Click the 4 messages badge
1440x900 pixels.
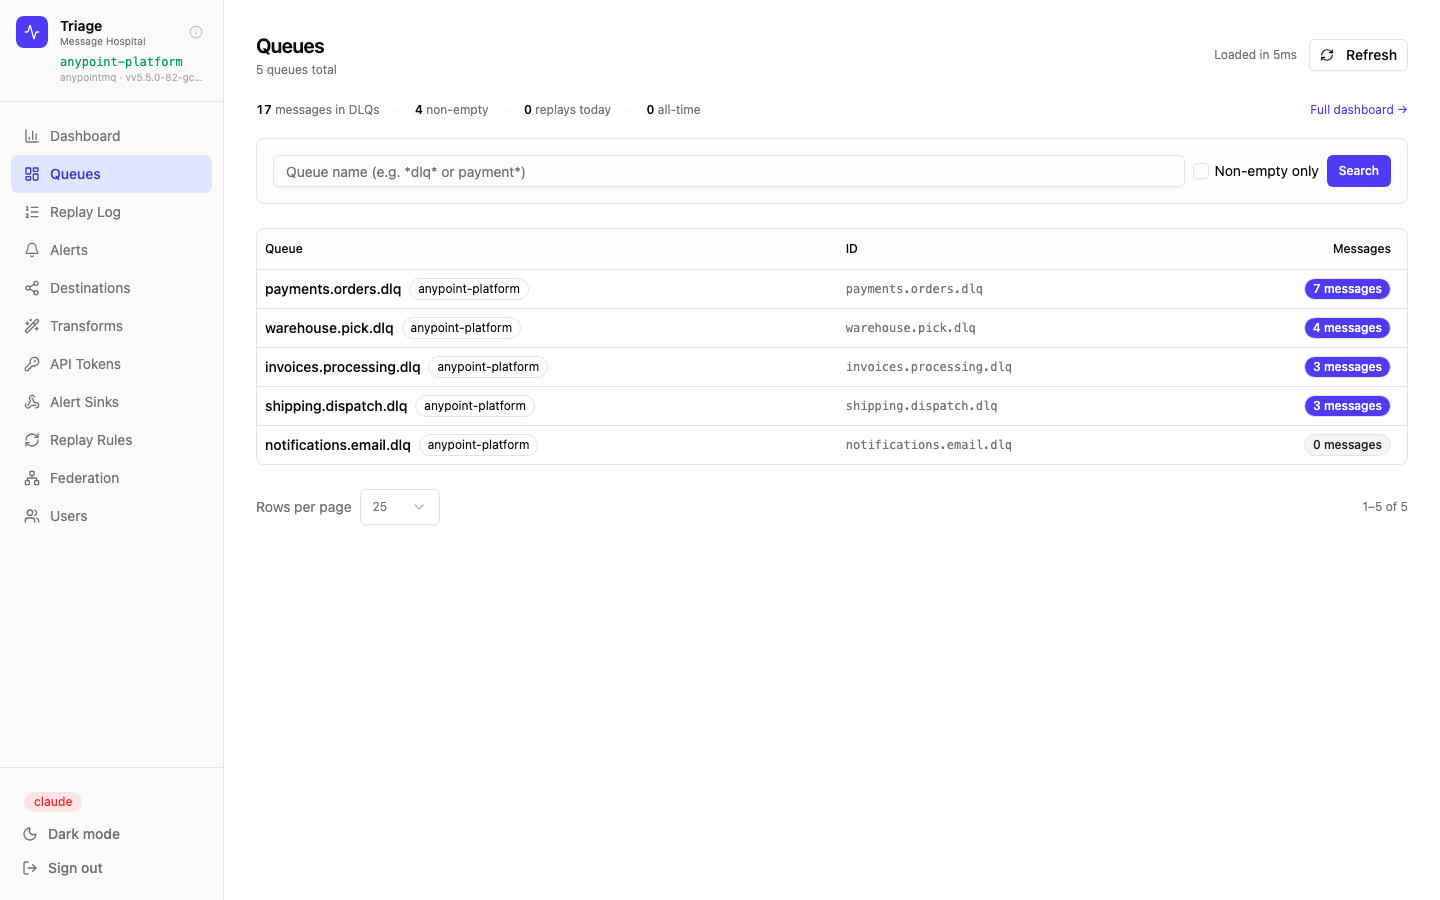(x=1347, y=328)
